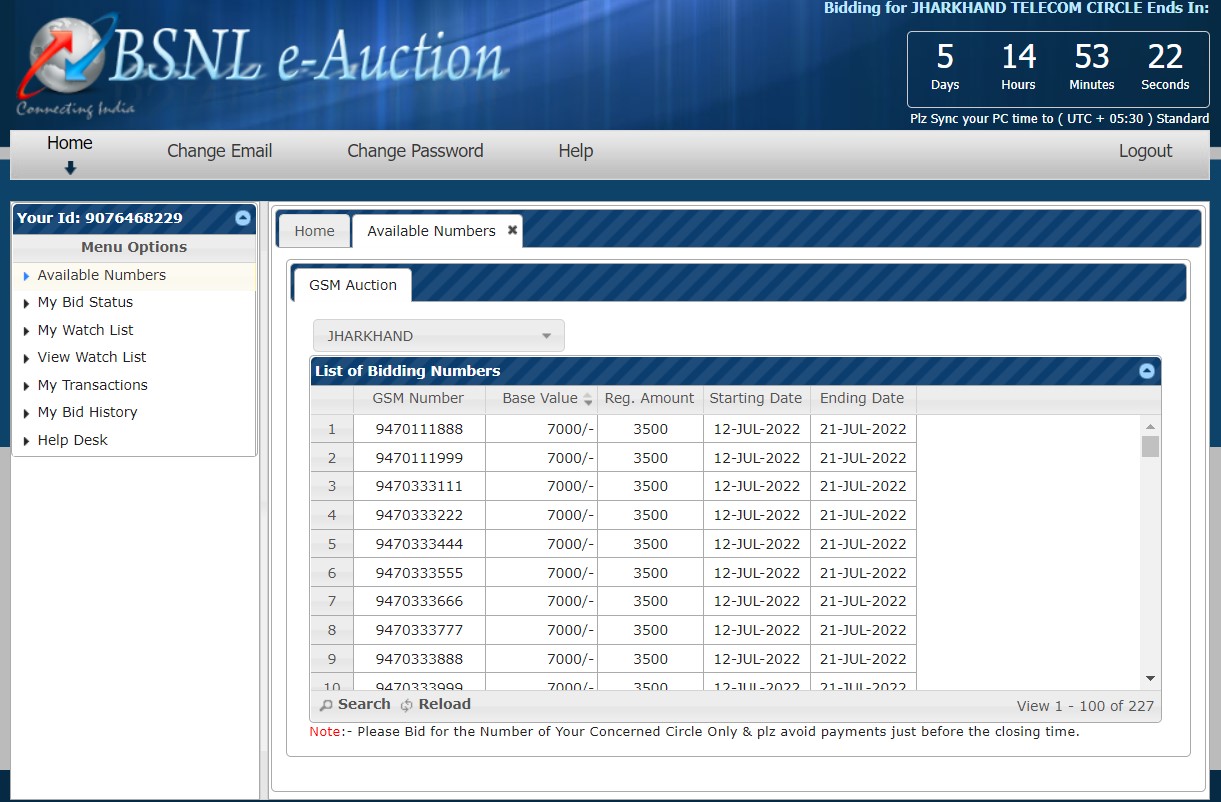This screenshot has width=1221, height=802.
Task: Select GSM number 9470333666
Action: [419, 601]
